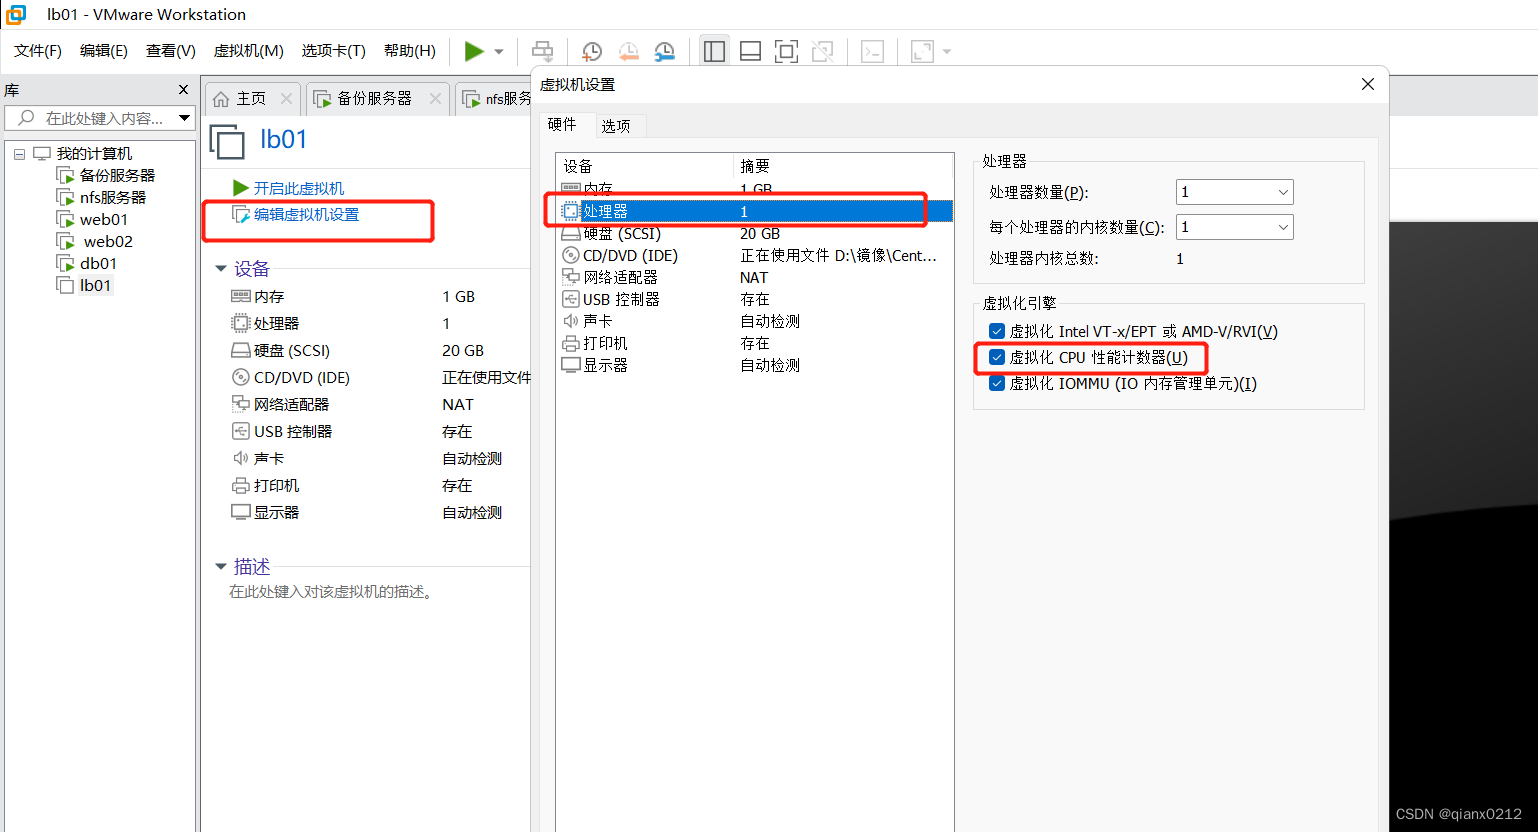
Task: Open the stretch display dropdown arrow
Action: coord(947,52)
